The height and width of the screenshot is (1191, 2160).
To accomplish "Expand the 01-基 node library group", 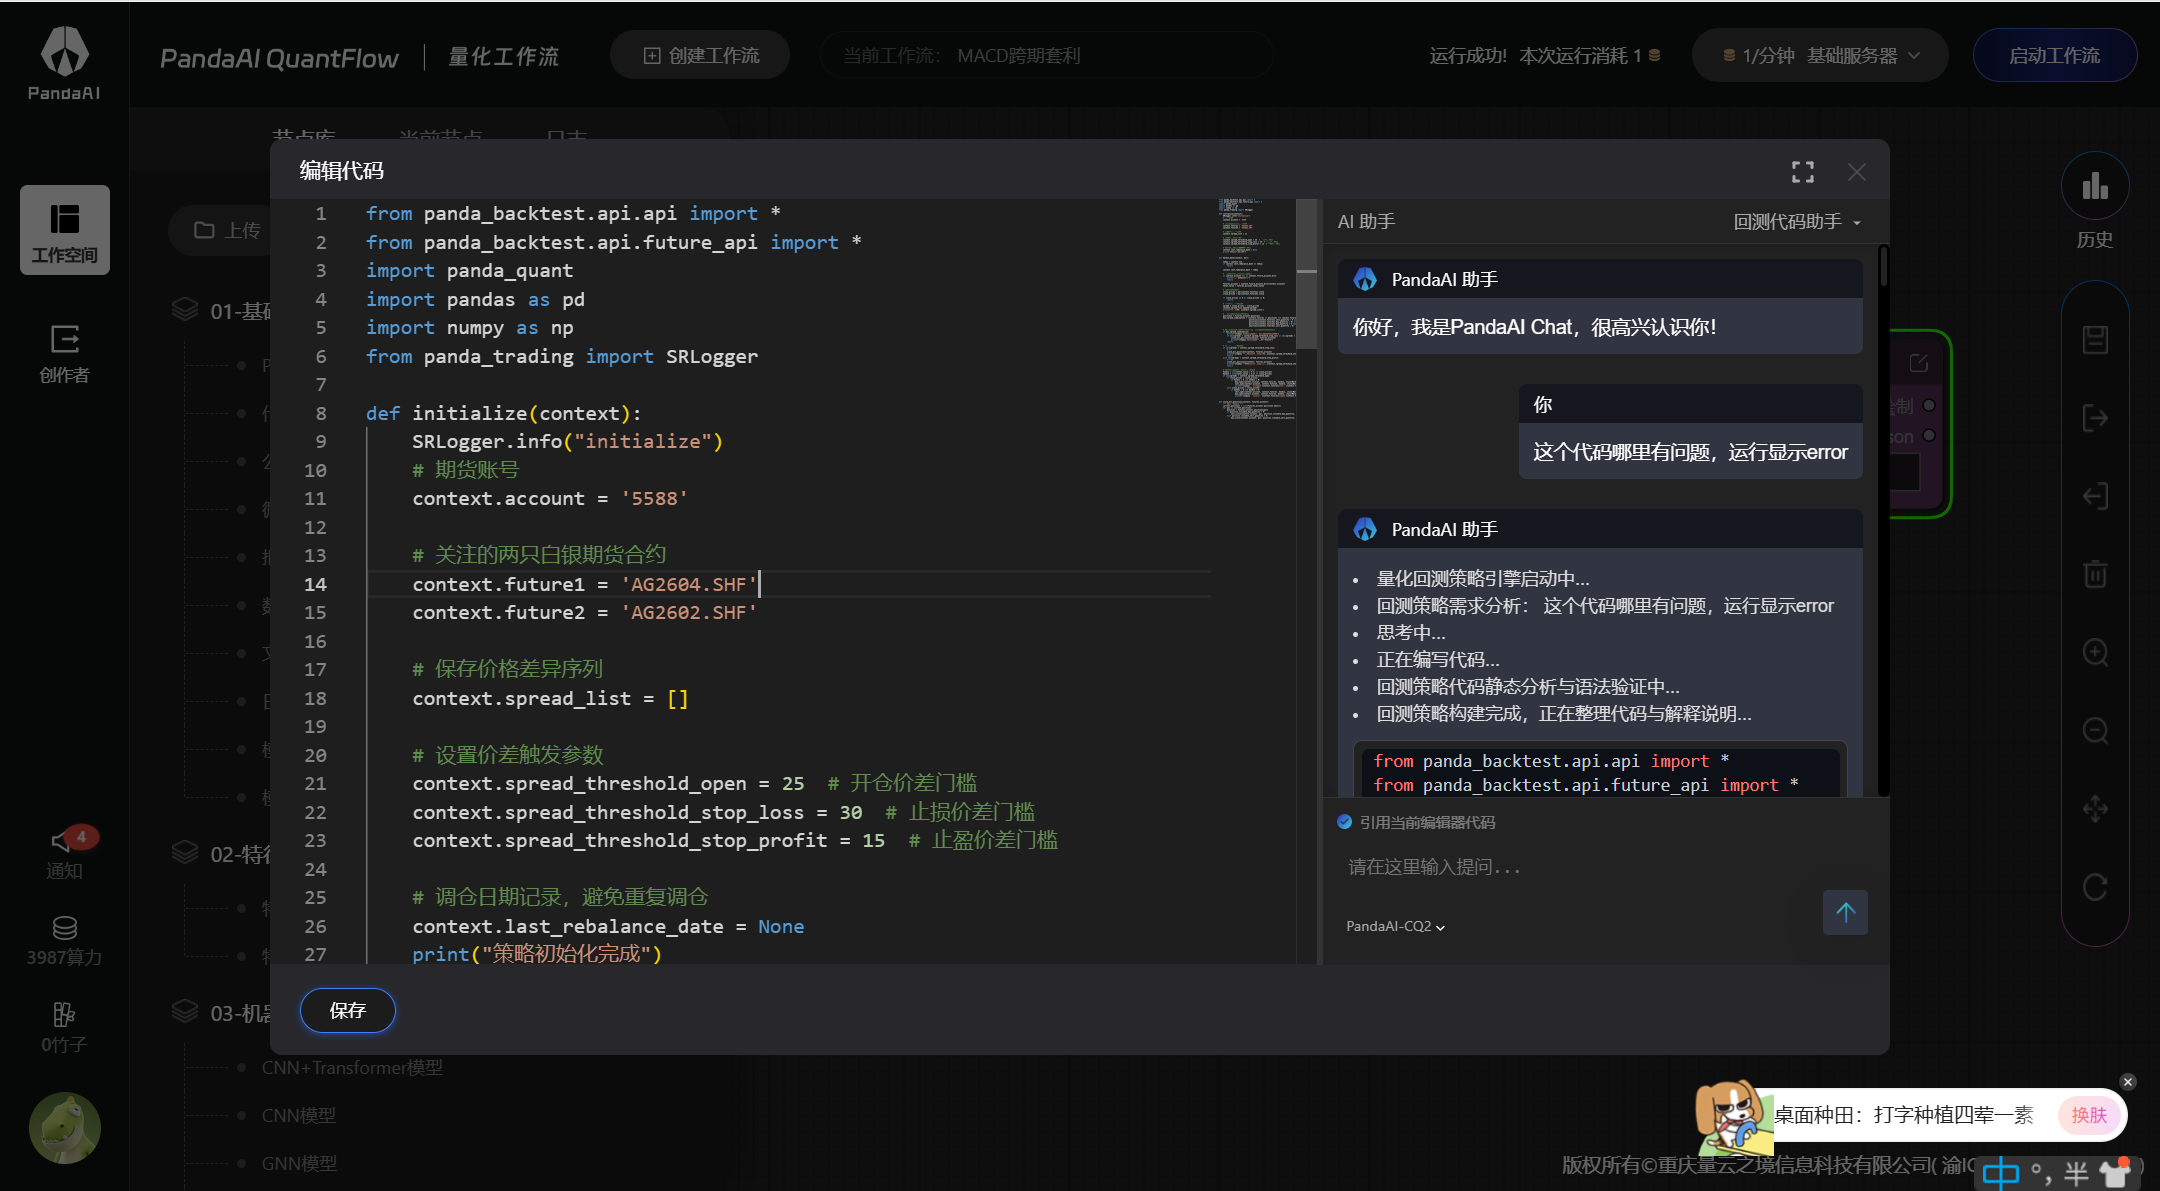I will pos(221,311).
